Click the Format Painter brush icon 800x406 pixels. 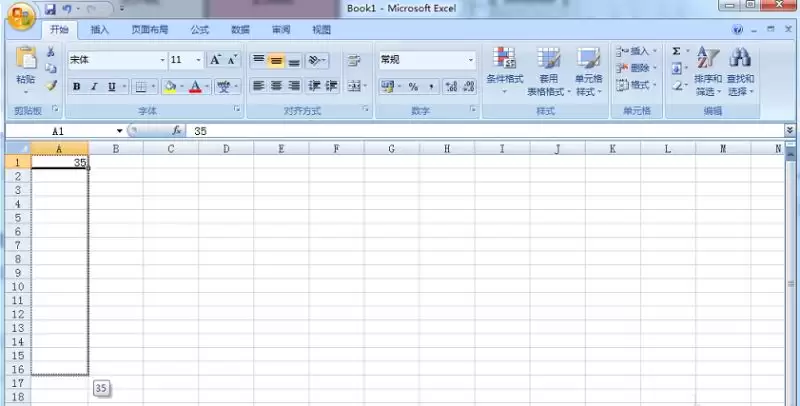tap(51, 86)
